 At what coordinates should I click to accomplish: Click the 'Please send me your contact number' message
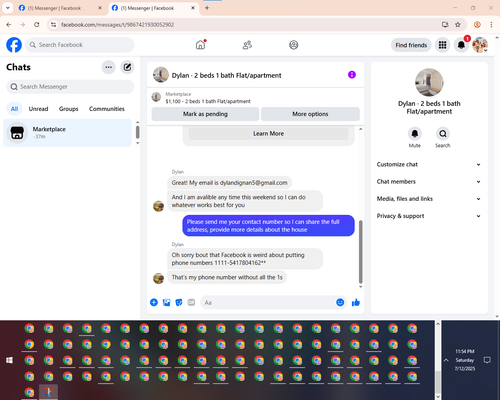coord(268,226)
